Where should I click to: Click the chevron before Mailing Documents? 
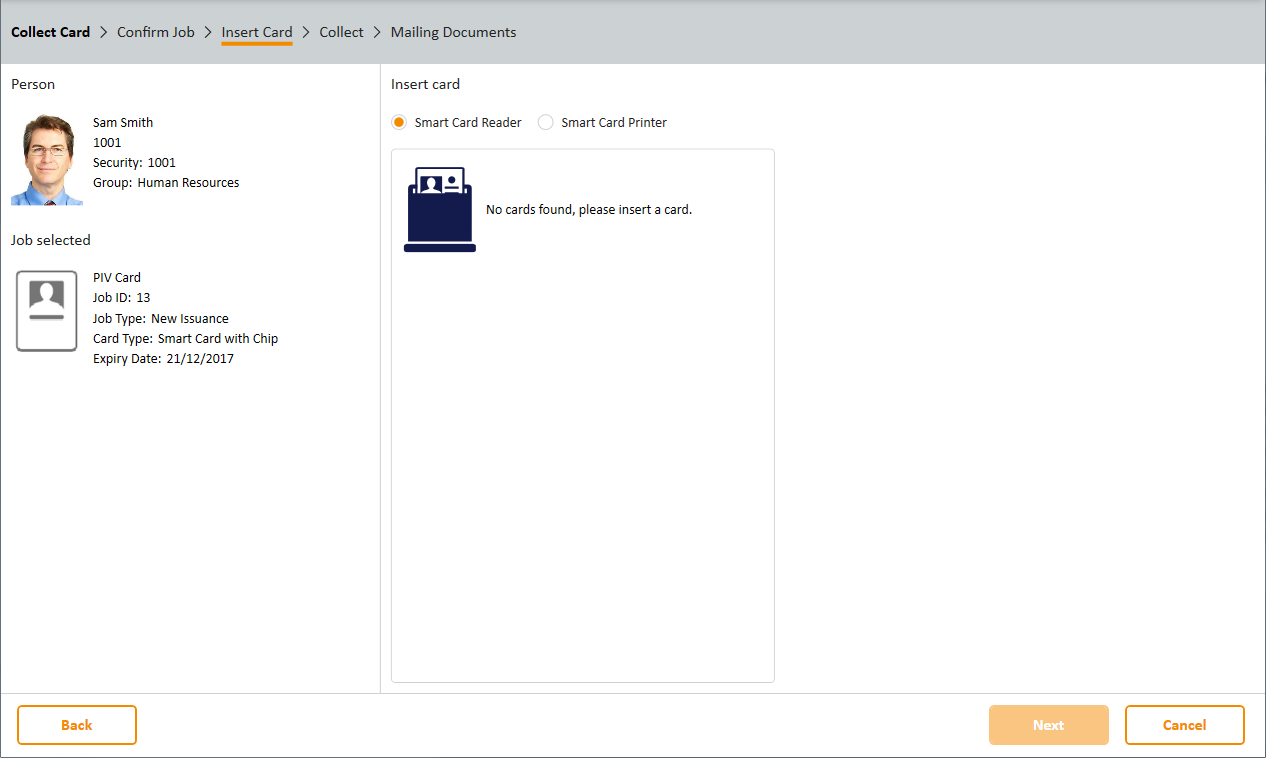[x=377, y=32]
